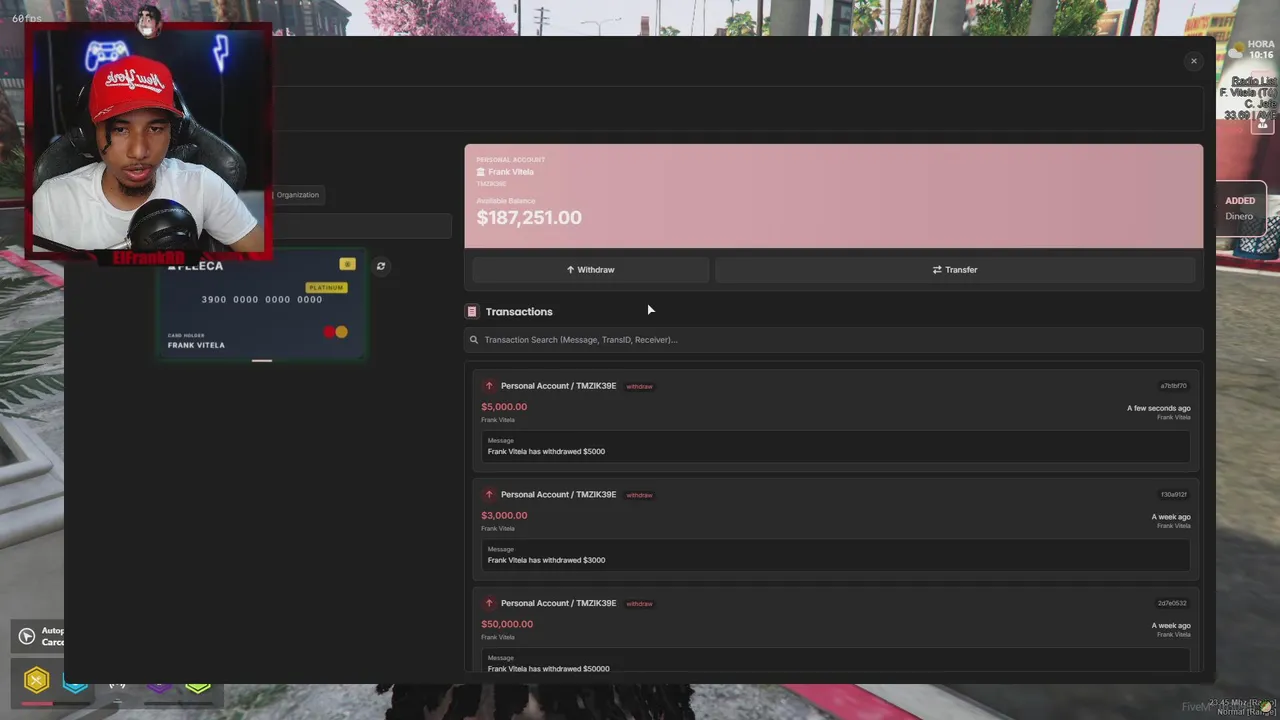Click the white carousel indicator under the card
Screen dimensions: 1280x720
point(261,360)
